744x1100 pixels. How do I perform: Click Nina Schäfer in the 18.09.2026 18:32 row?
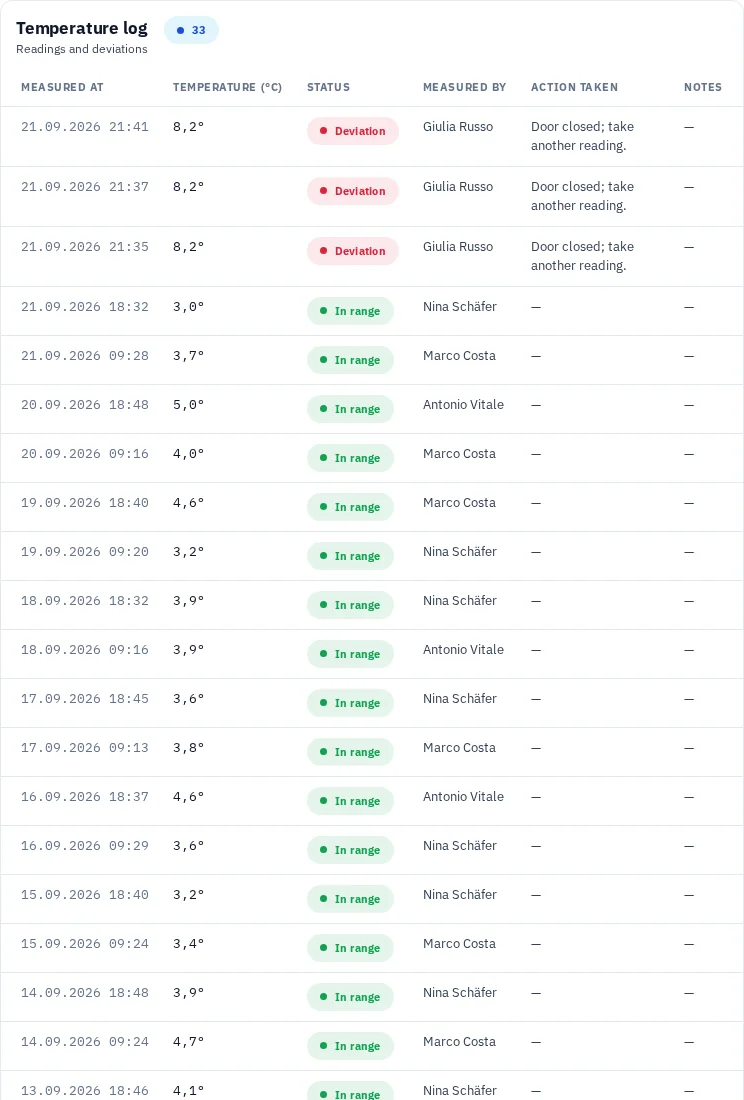pyautogui.click(x=460, y=601)
